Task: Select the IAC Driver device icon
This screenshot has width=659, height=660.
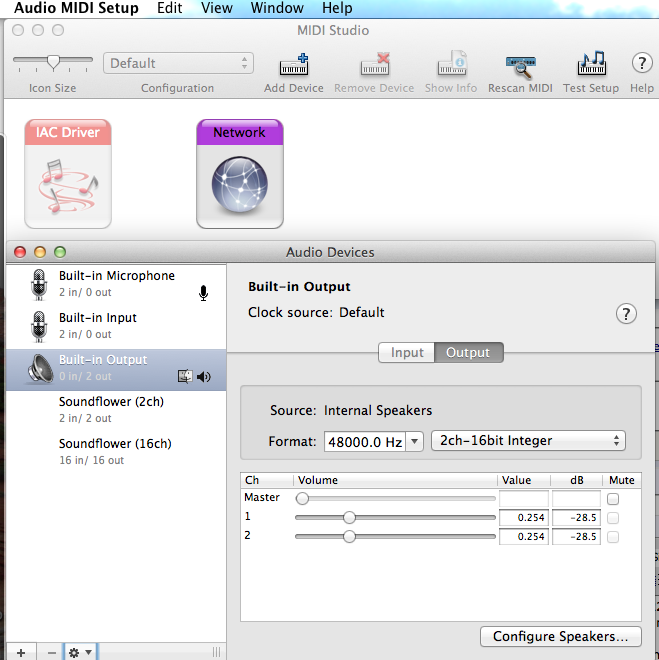Action: (x=68, y=174)
